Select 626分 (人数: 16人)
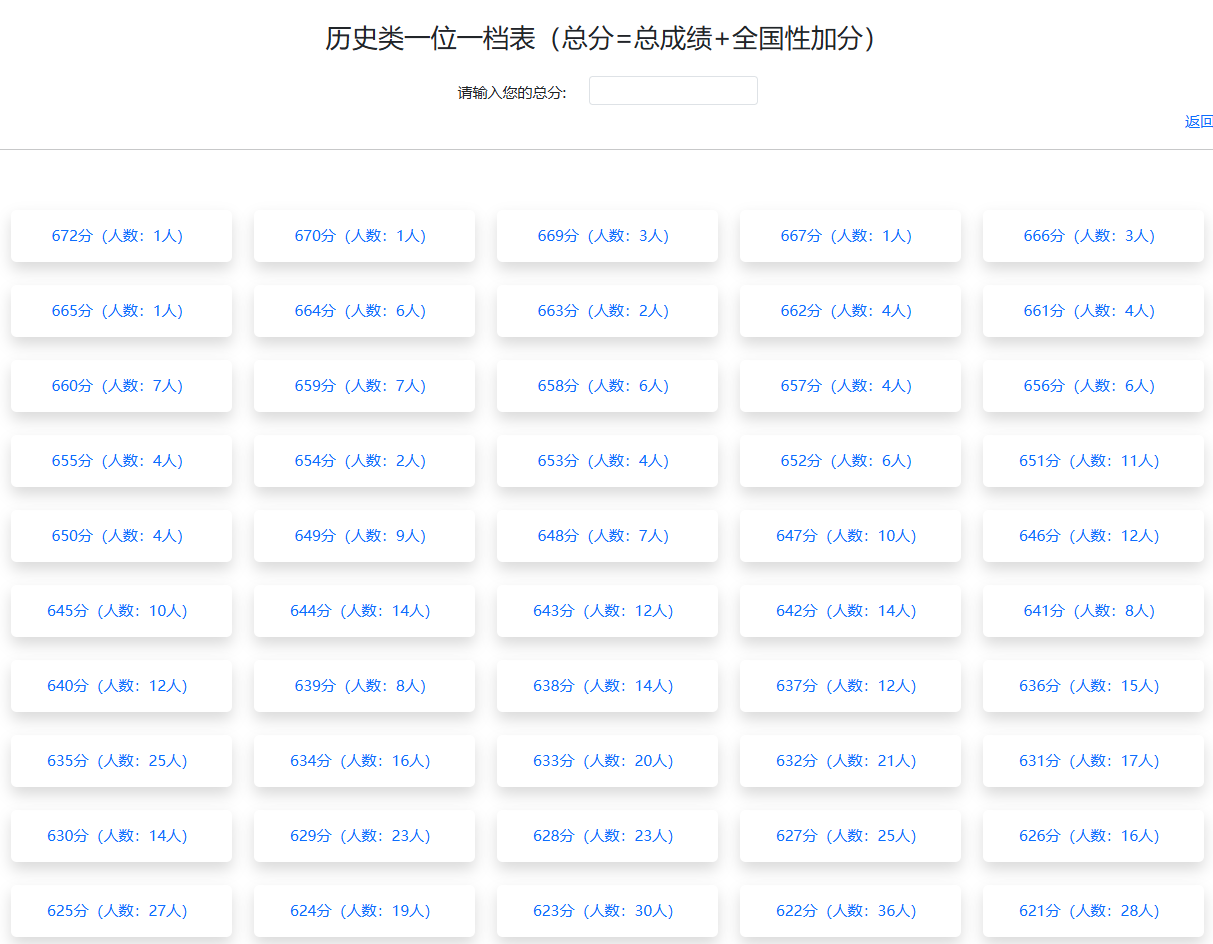This screenshot has width=1213, height=944. [1093, 836]
